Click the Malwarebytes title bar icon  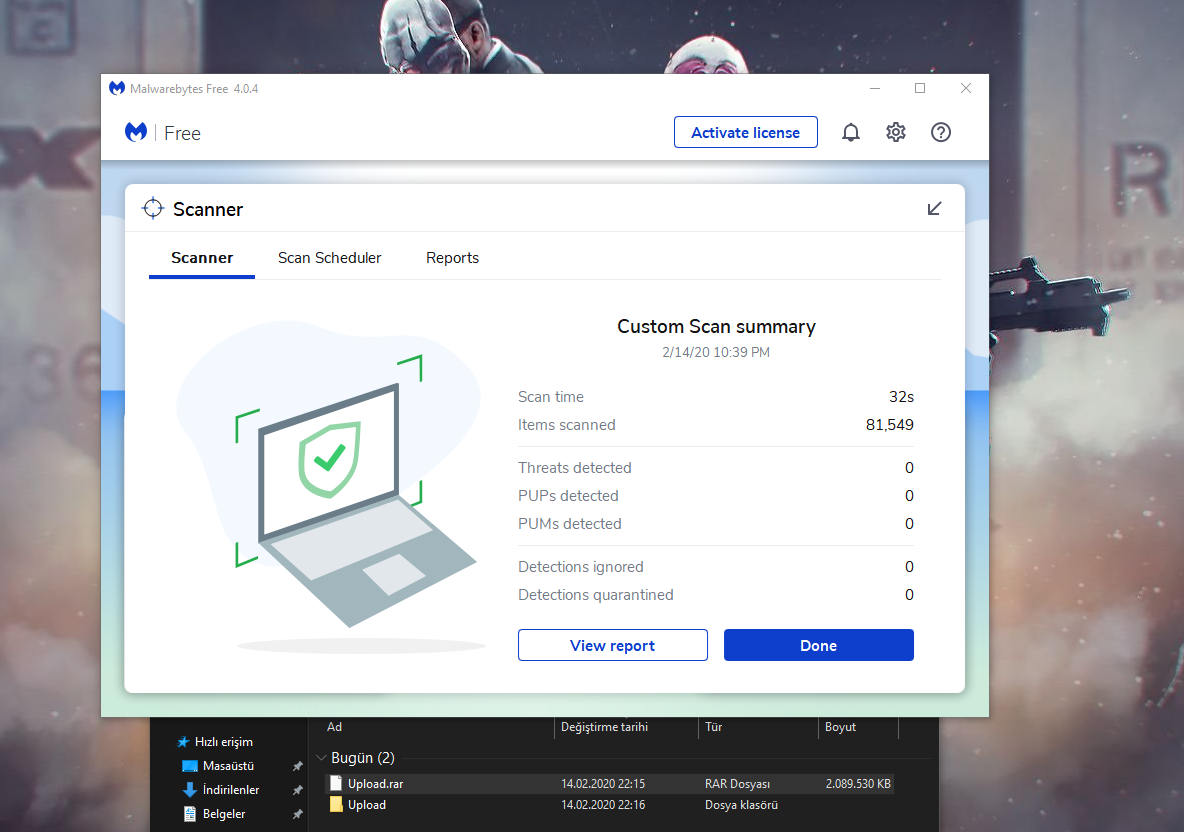coord(117,88)
